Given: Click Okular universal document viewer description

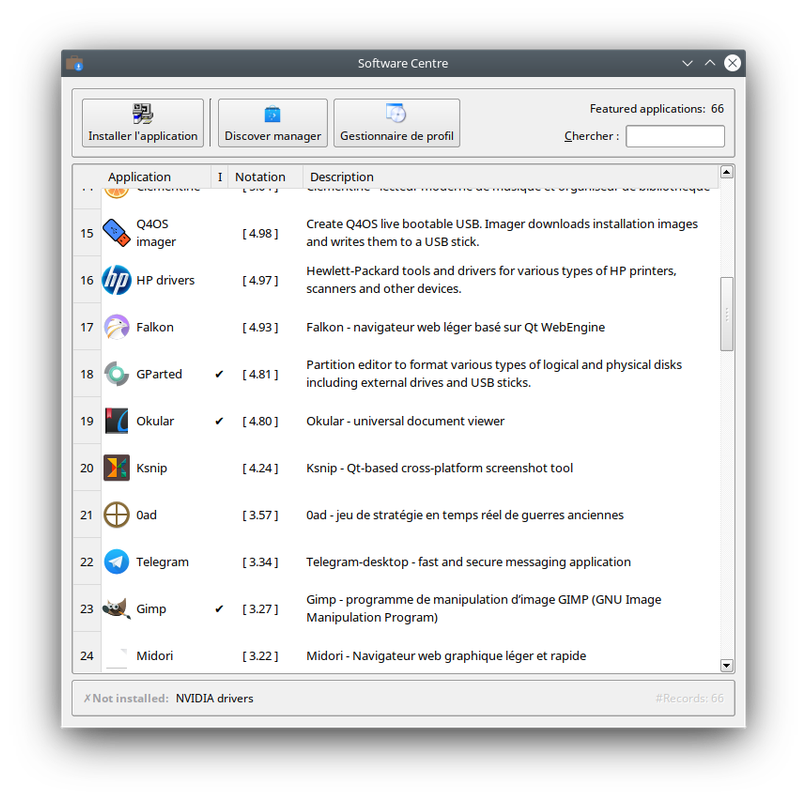Looking at the screenshot, I should [x=405, y=421].
